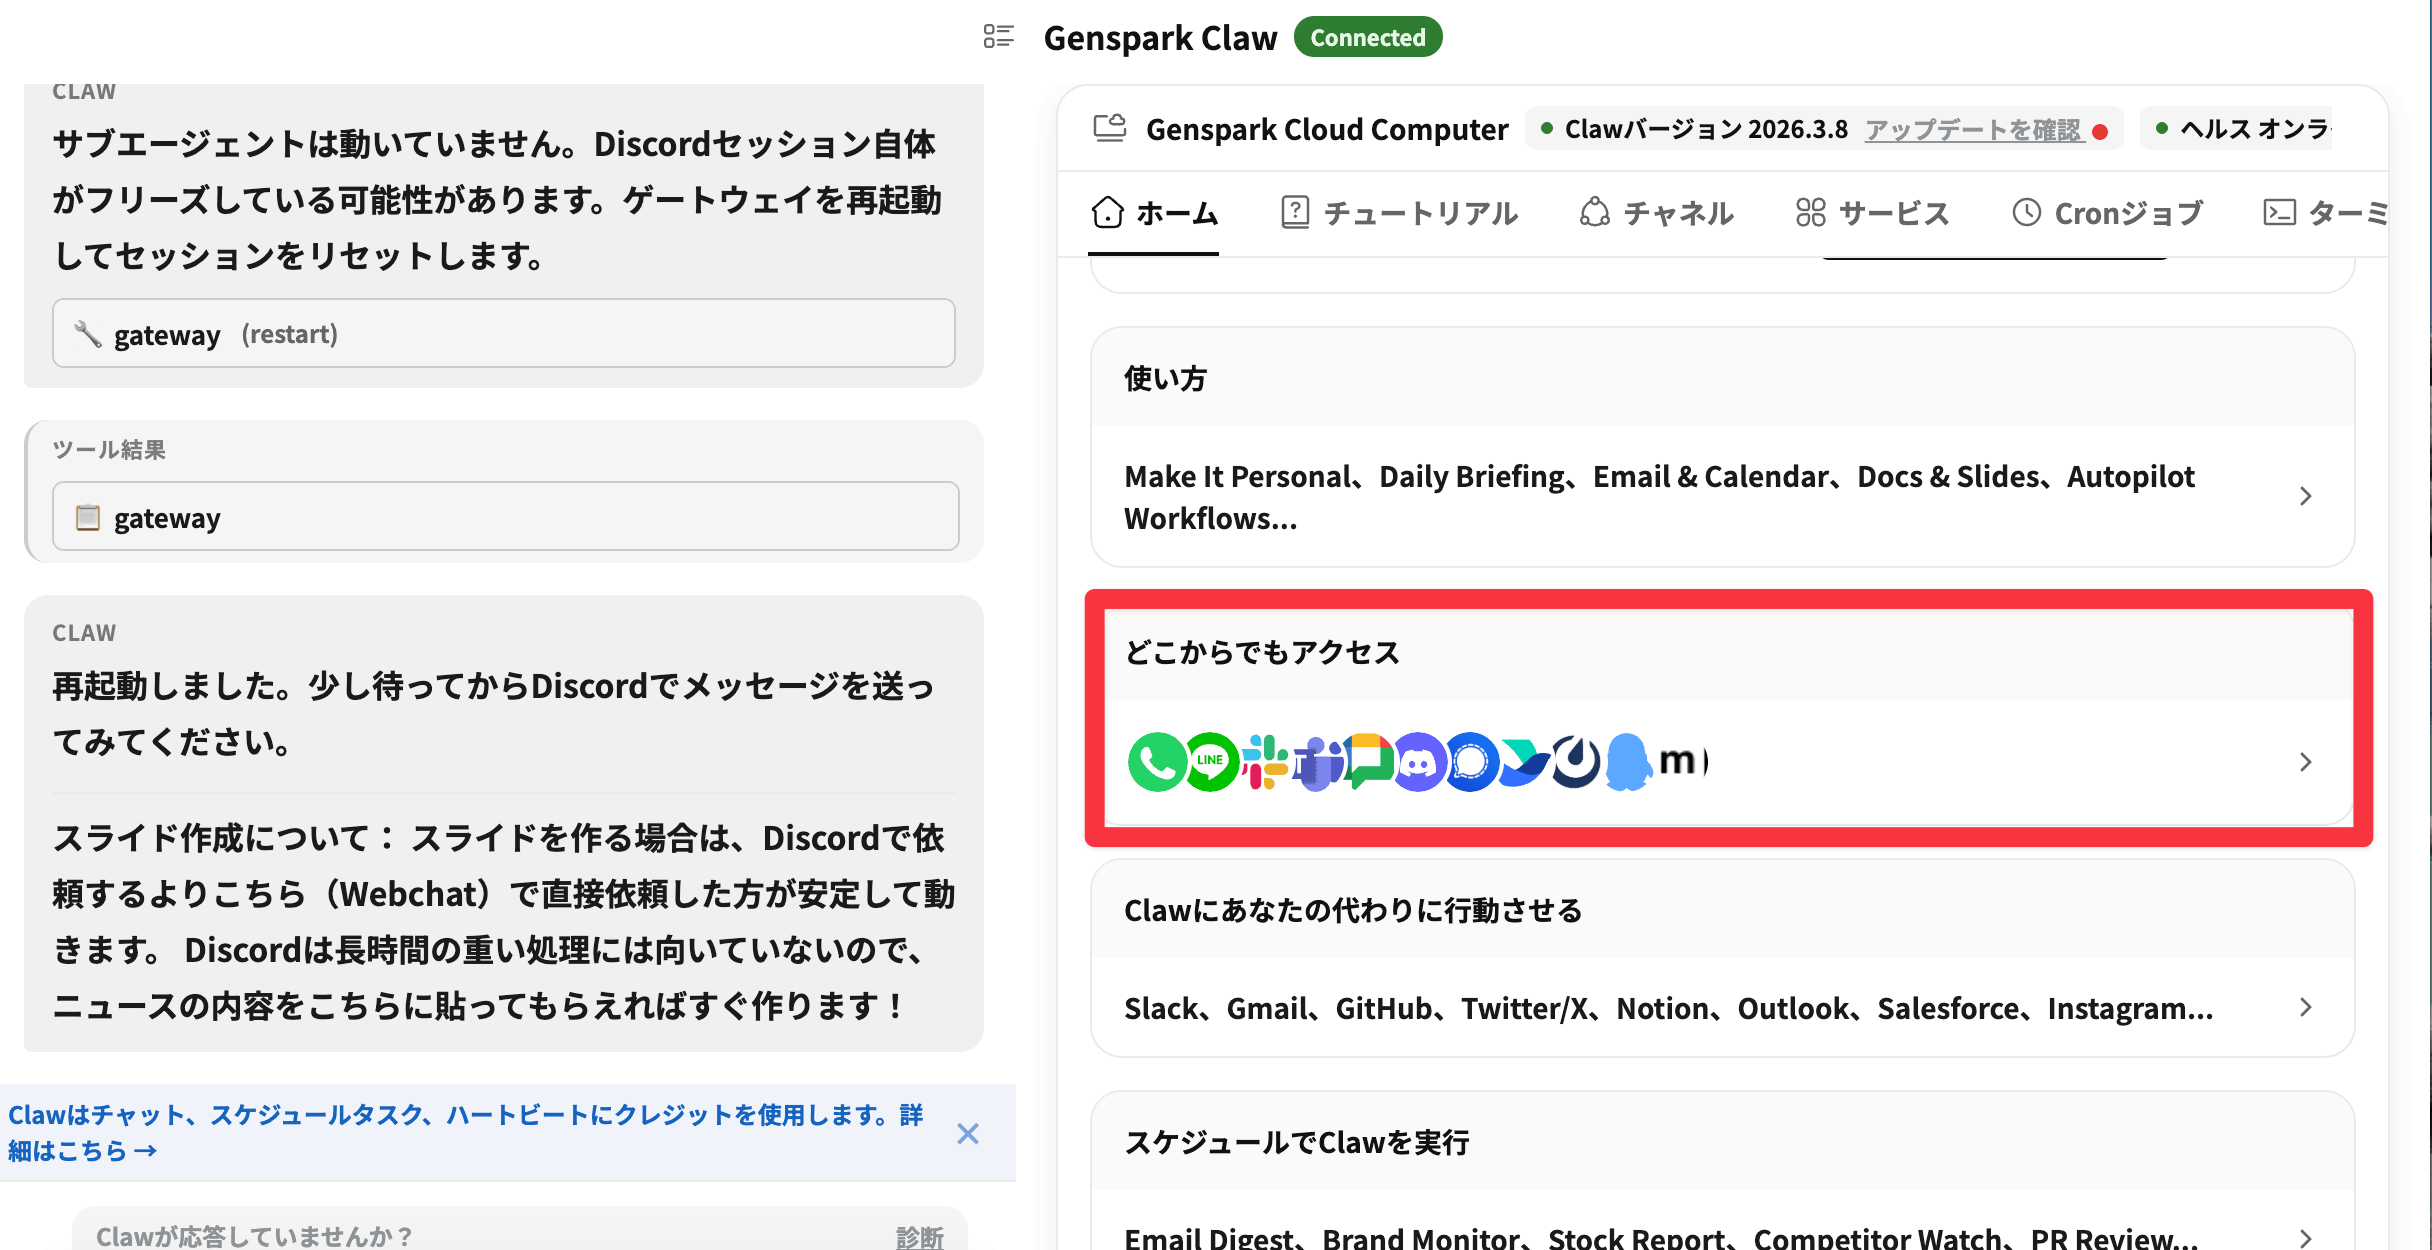The height and width of the screenshot is (1250, 2432).
Task: Click the アップデートを確認 link
Action: 1973,130
